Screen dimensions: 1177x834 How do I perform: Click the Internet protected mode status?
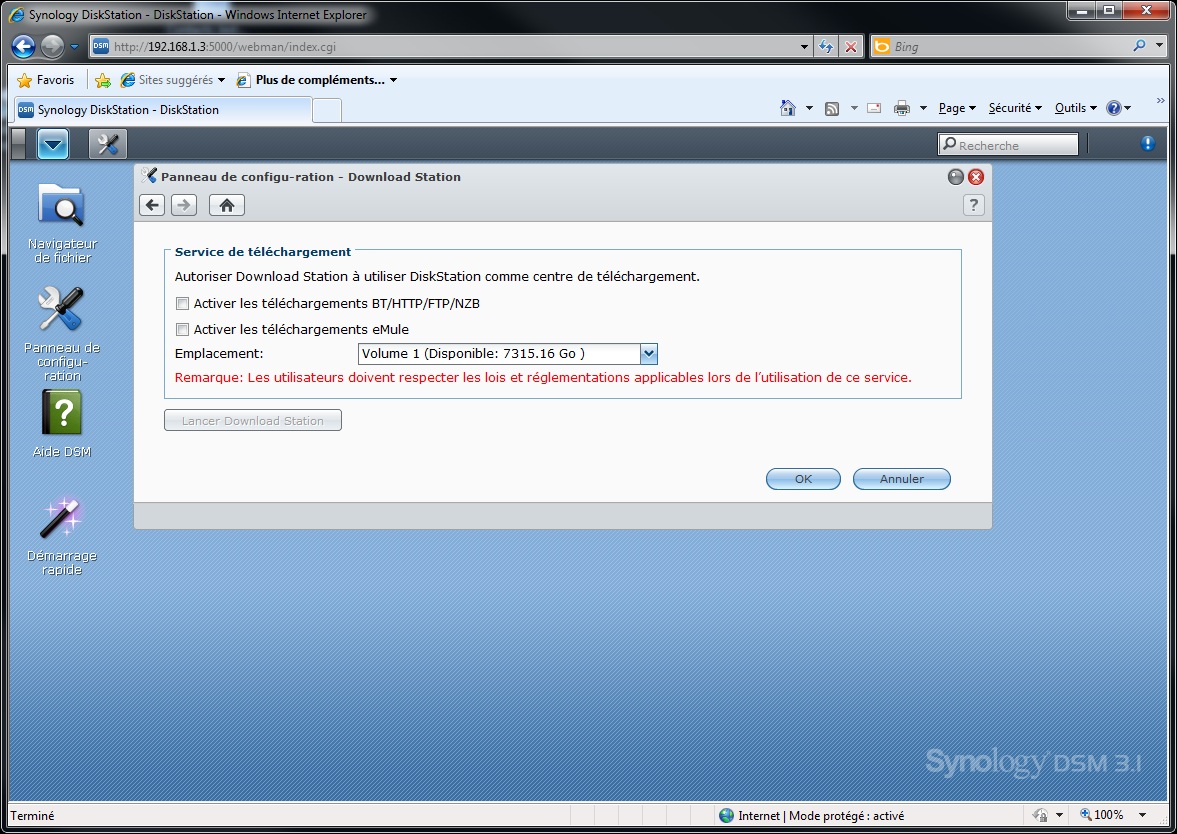click(812, 815)
